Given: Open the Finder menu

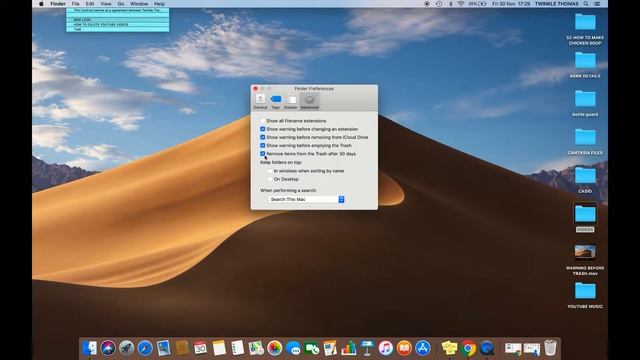Looking at the screenshot, I should [x=58, y=4].
